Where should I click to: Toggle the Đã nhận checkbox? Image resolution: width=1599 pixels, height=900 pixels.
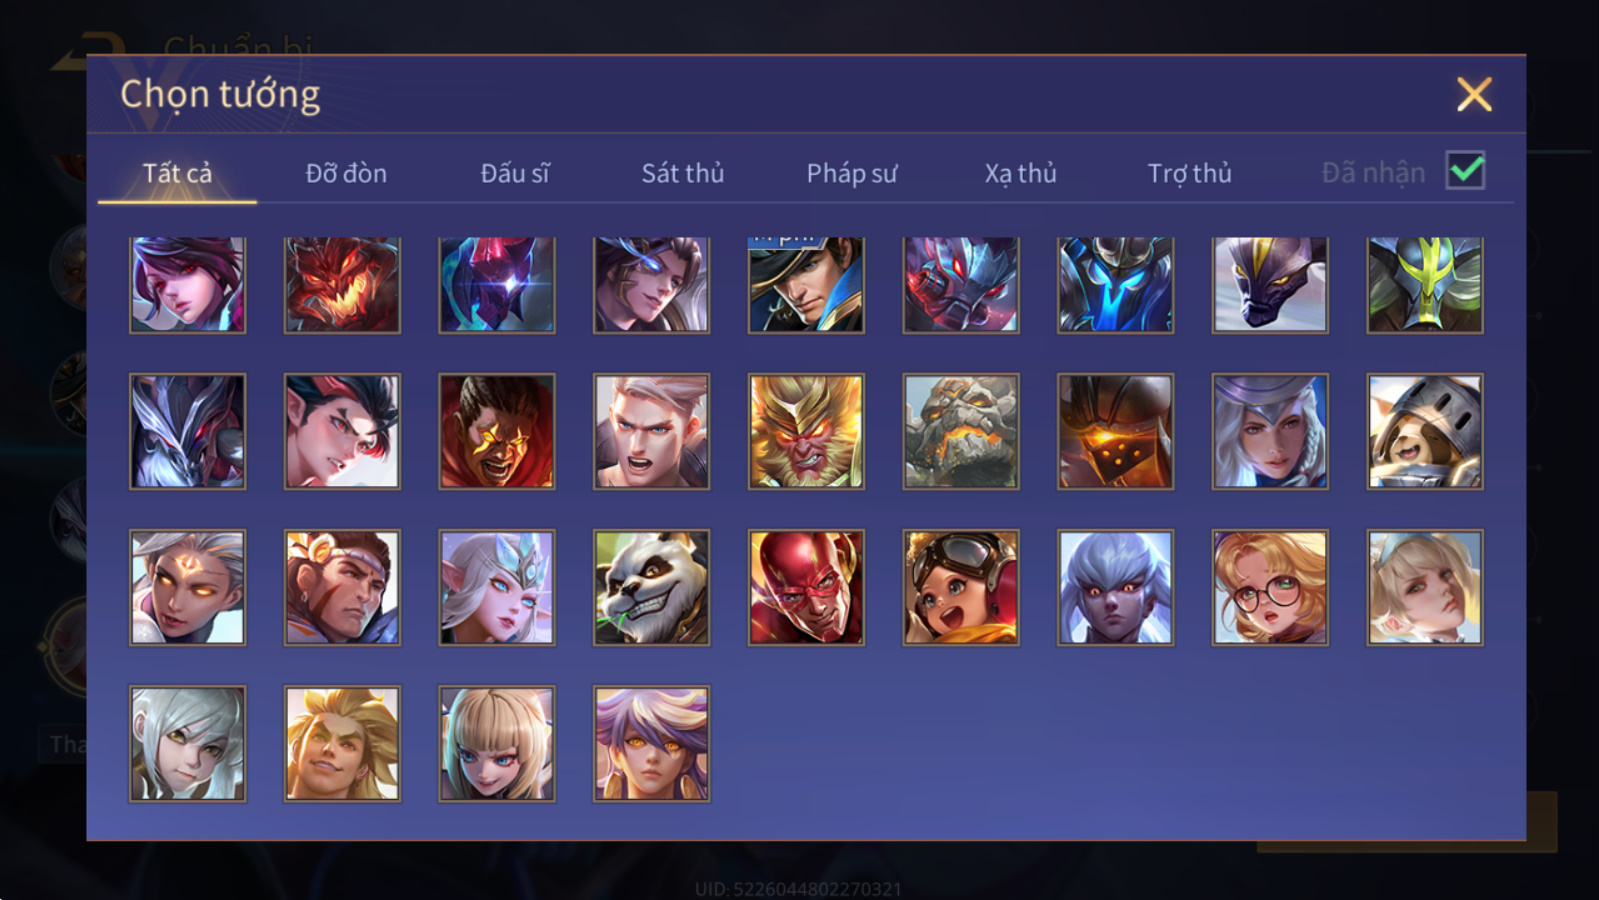tap(1465, 171)
